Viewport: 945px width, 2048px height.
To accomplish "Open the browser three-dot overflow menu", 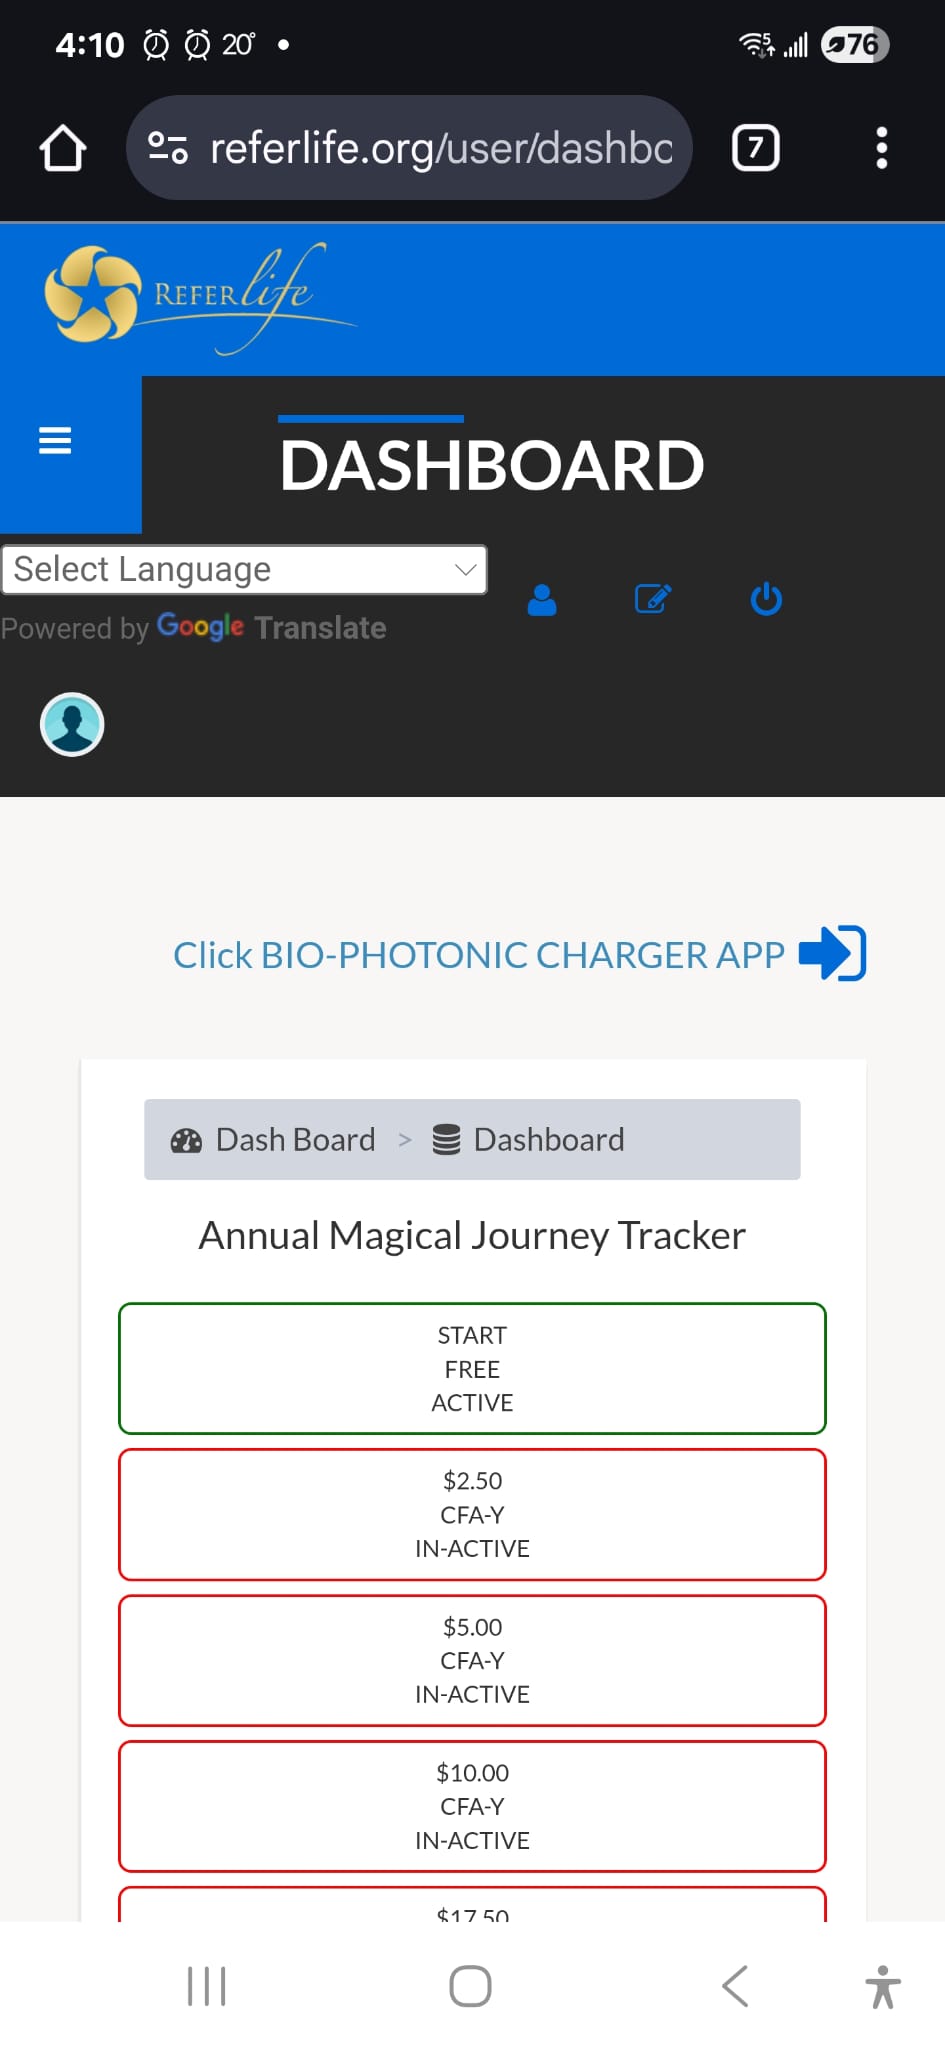I will click(x=881, y=148).
